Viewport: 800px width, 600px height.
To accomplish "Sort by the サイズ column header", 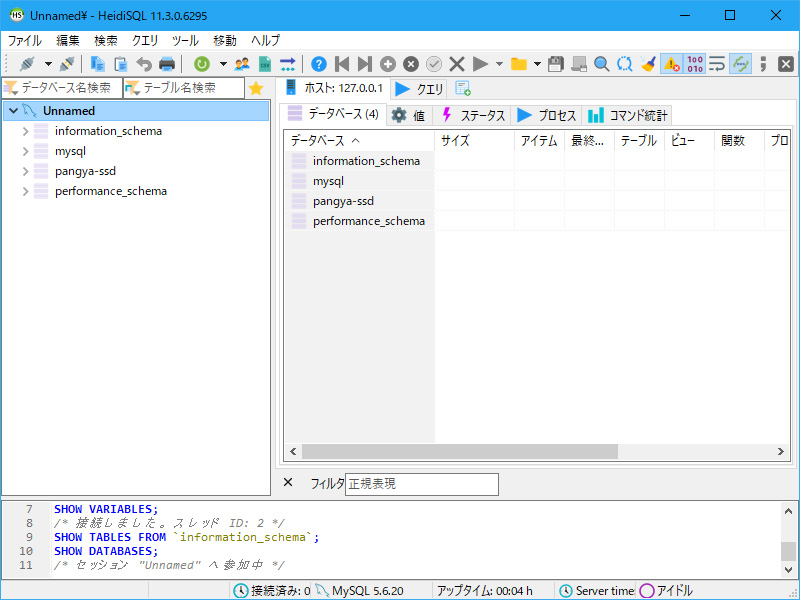I will point(474,140).
